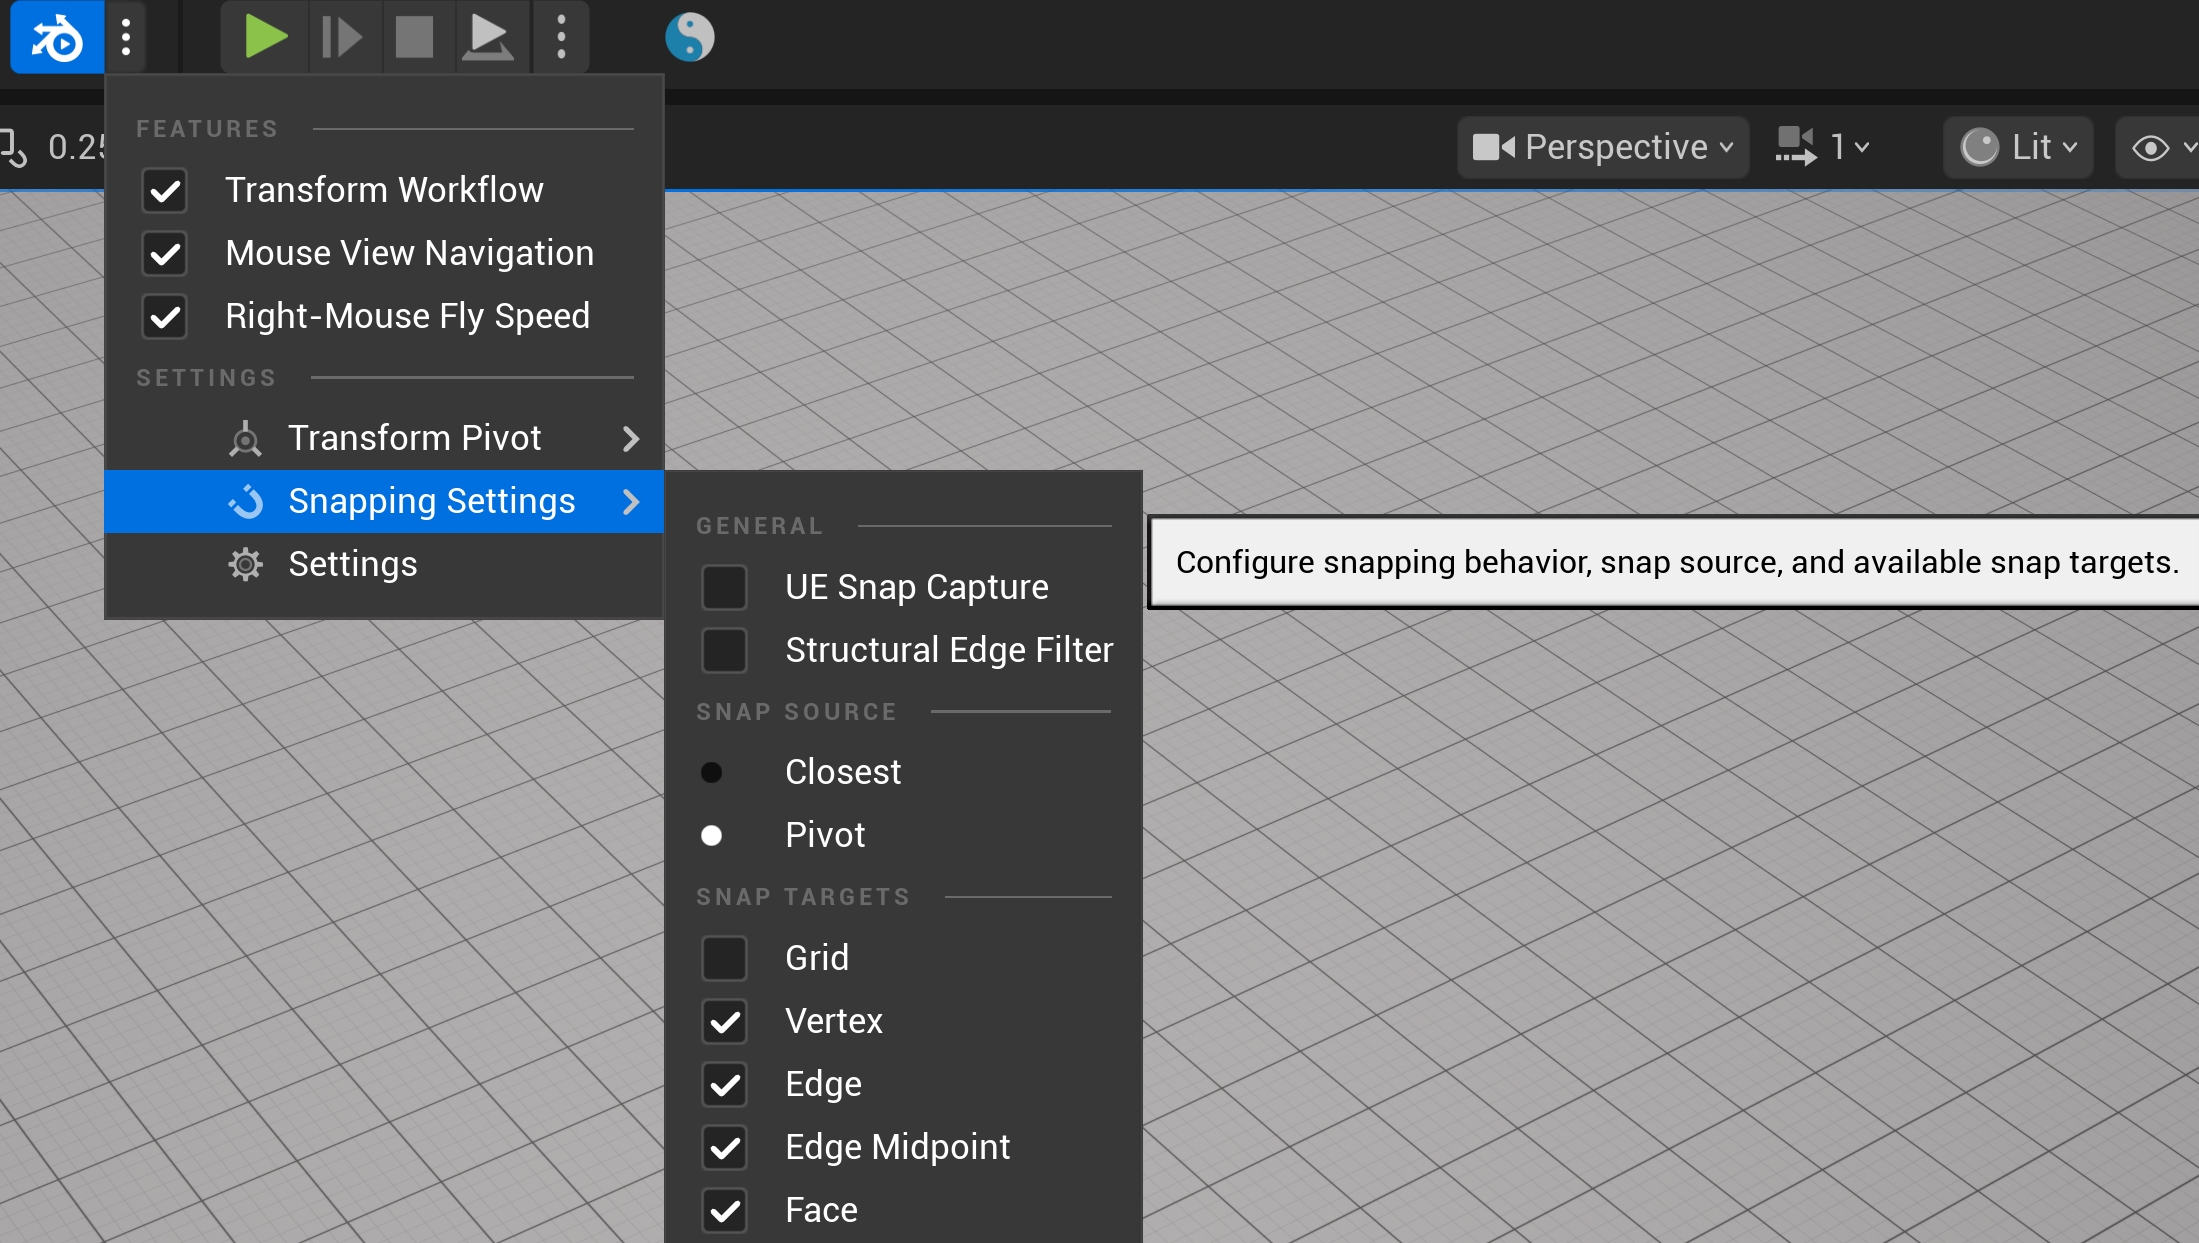Select the Snapping Settings menu item

384,501
